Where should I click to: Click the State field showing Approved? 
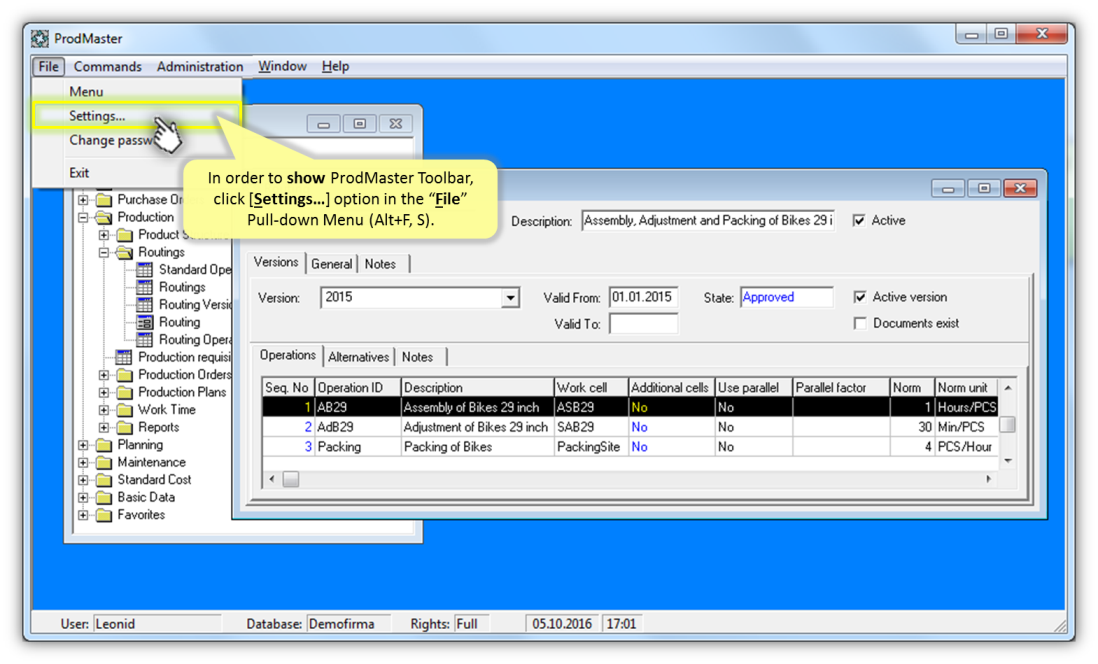[786, 297]
